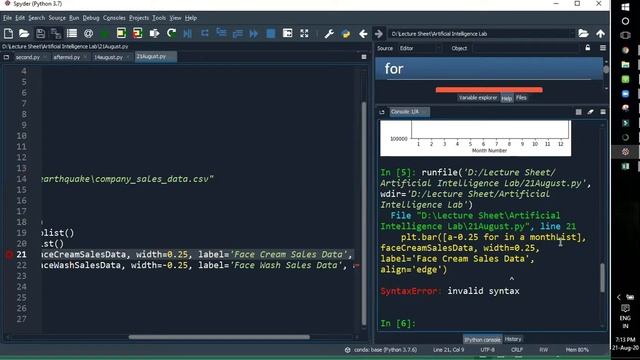Toggle the breakpoint on line 21

click(9, 254)
